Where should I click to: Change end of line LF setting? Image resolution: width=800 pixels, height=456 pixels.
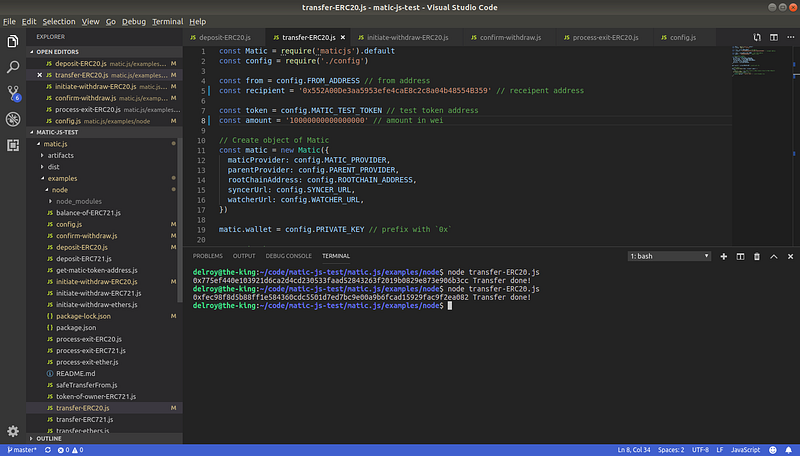tap(719, 450)
